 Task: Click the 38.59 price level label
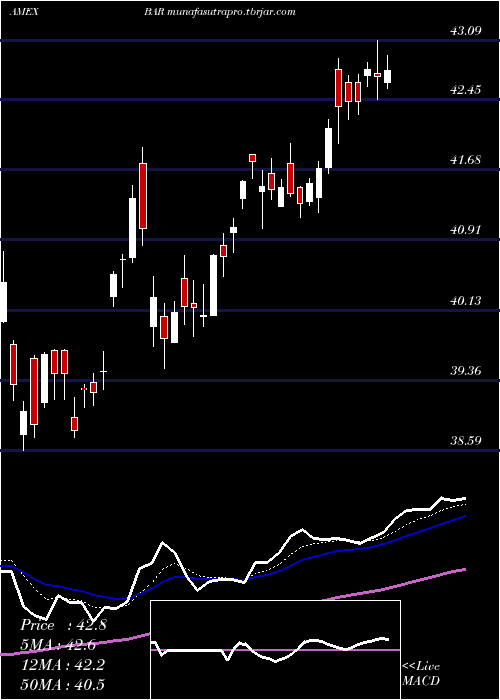pos(466,441)
